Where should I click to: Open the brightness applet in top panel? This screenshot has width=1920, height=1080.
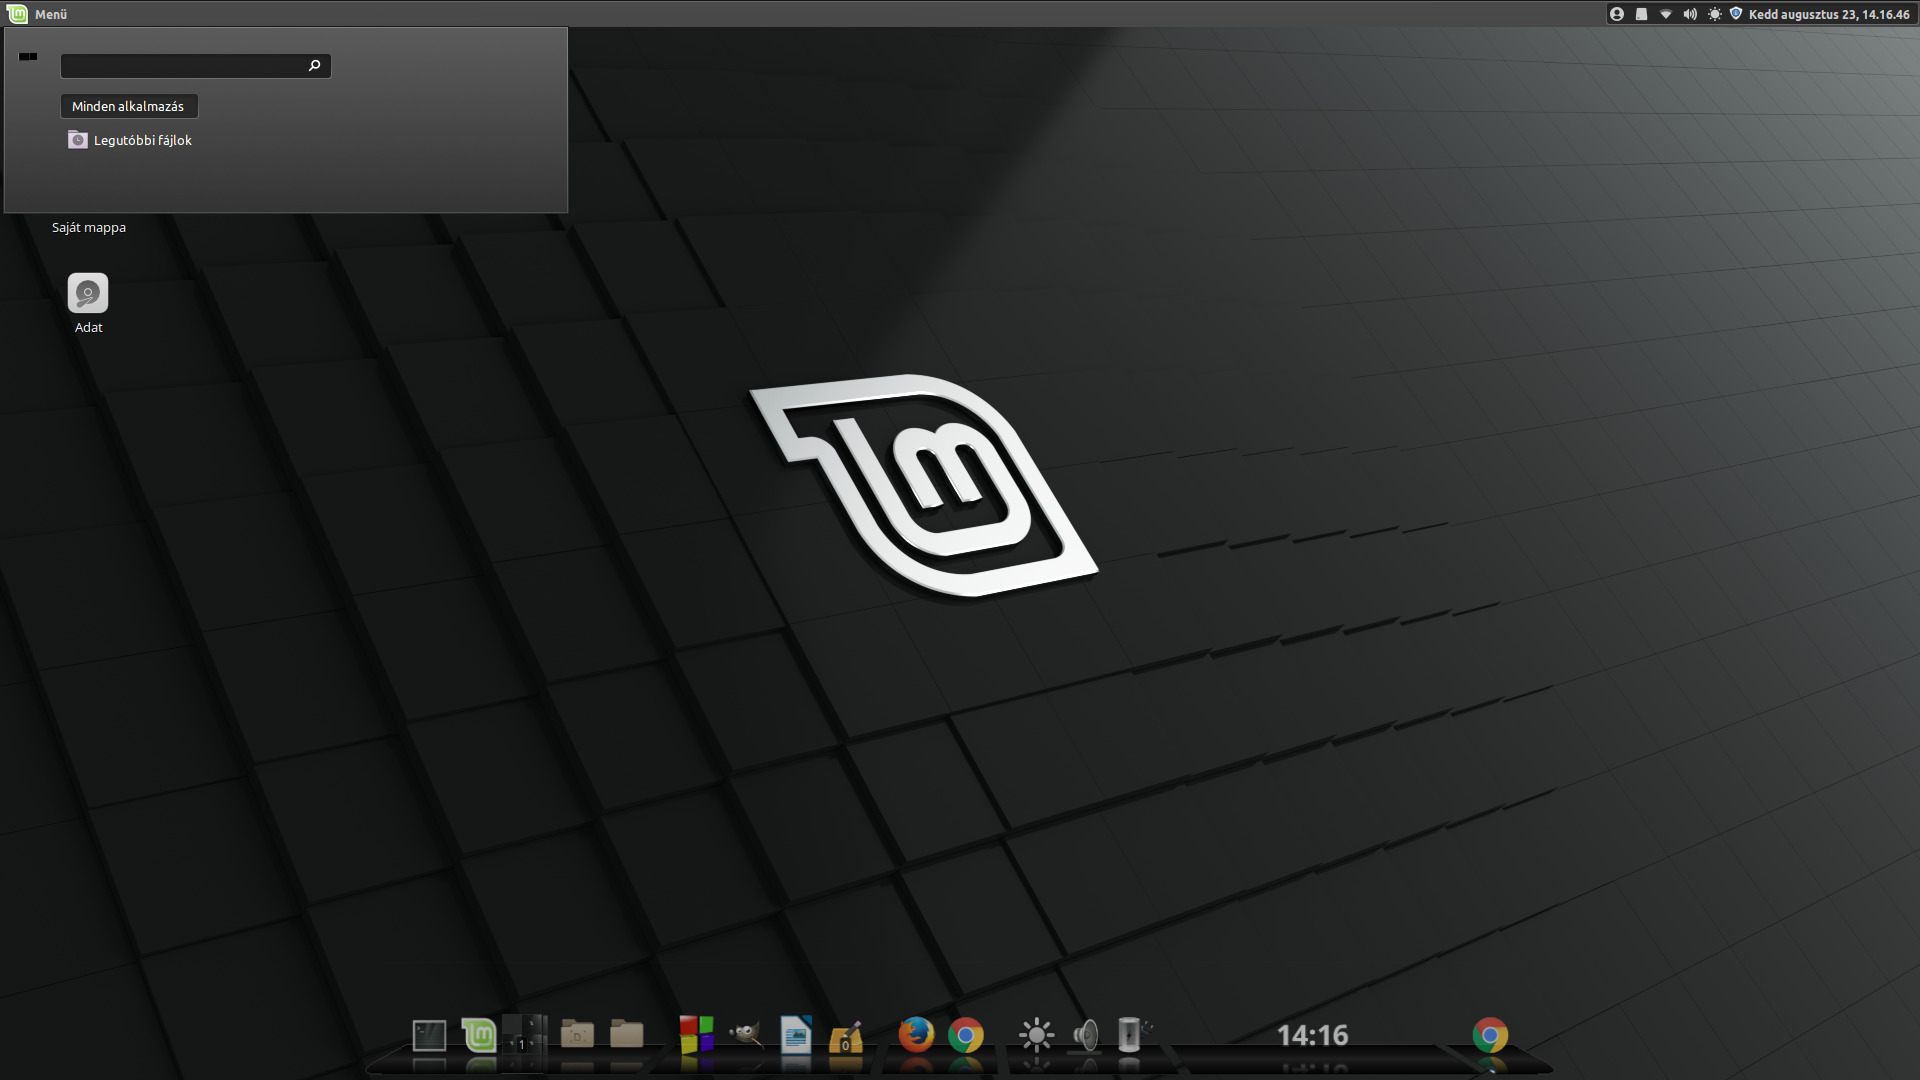click(x=1714, y=14)
